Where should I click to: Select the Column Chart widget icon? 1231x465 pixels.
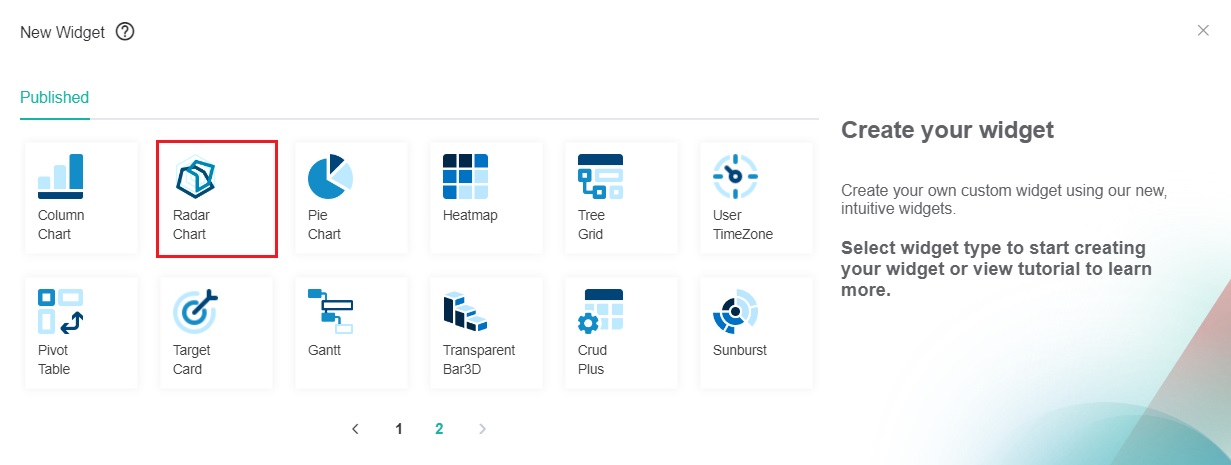[x=61, y=177]
